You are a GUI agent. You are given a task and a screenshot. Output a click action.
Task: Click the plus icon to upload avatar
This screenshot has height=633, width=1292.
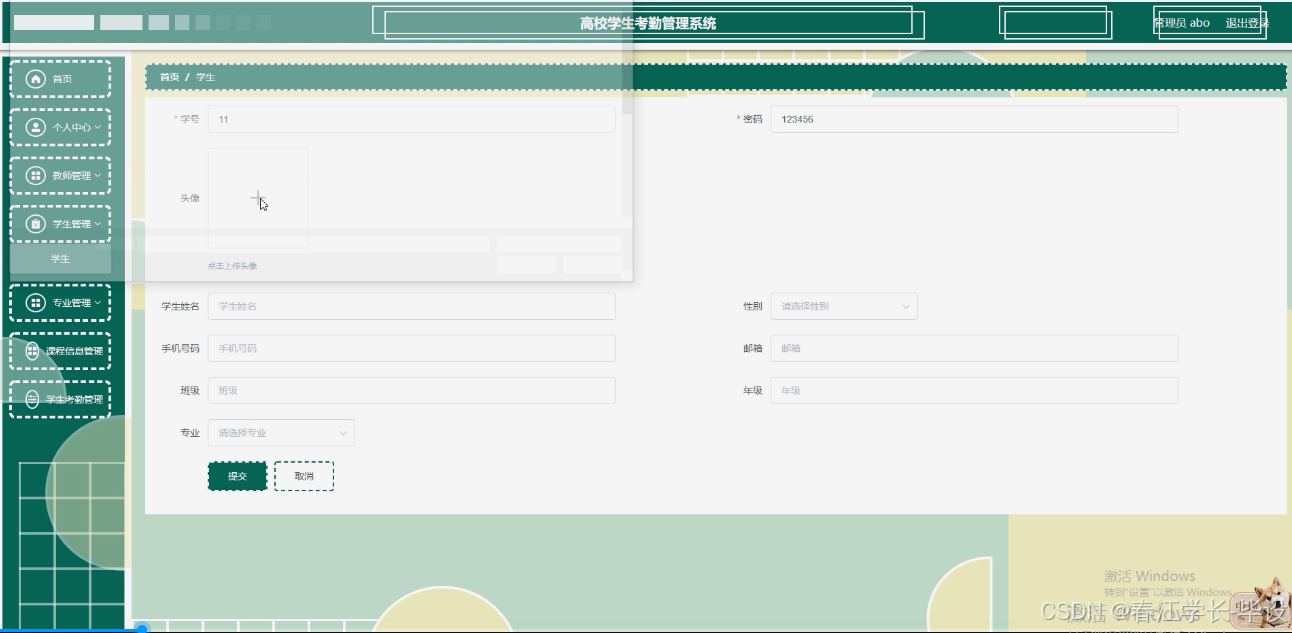(257, 198)
